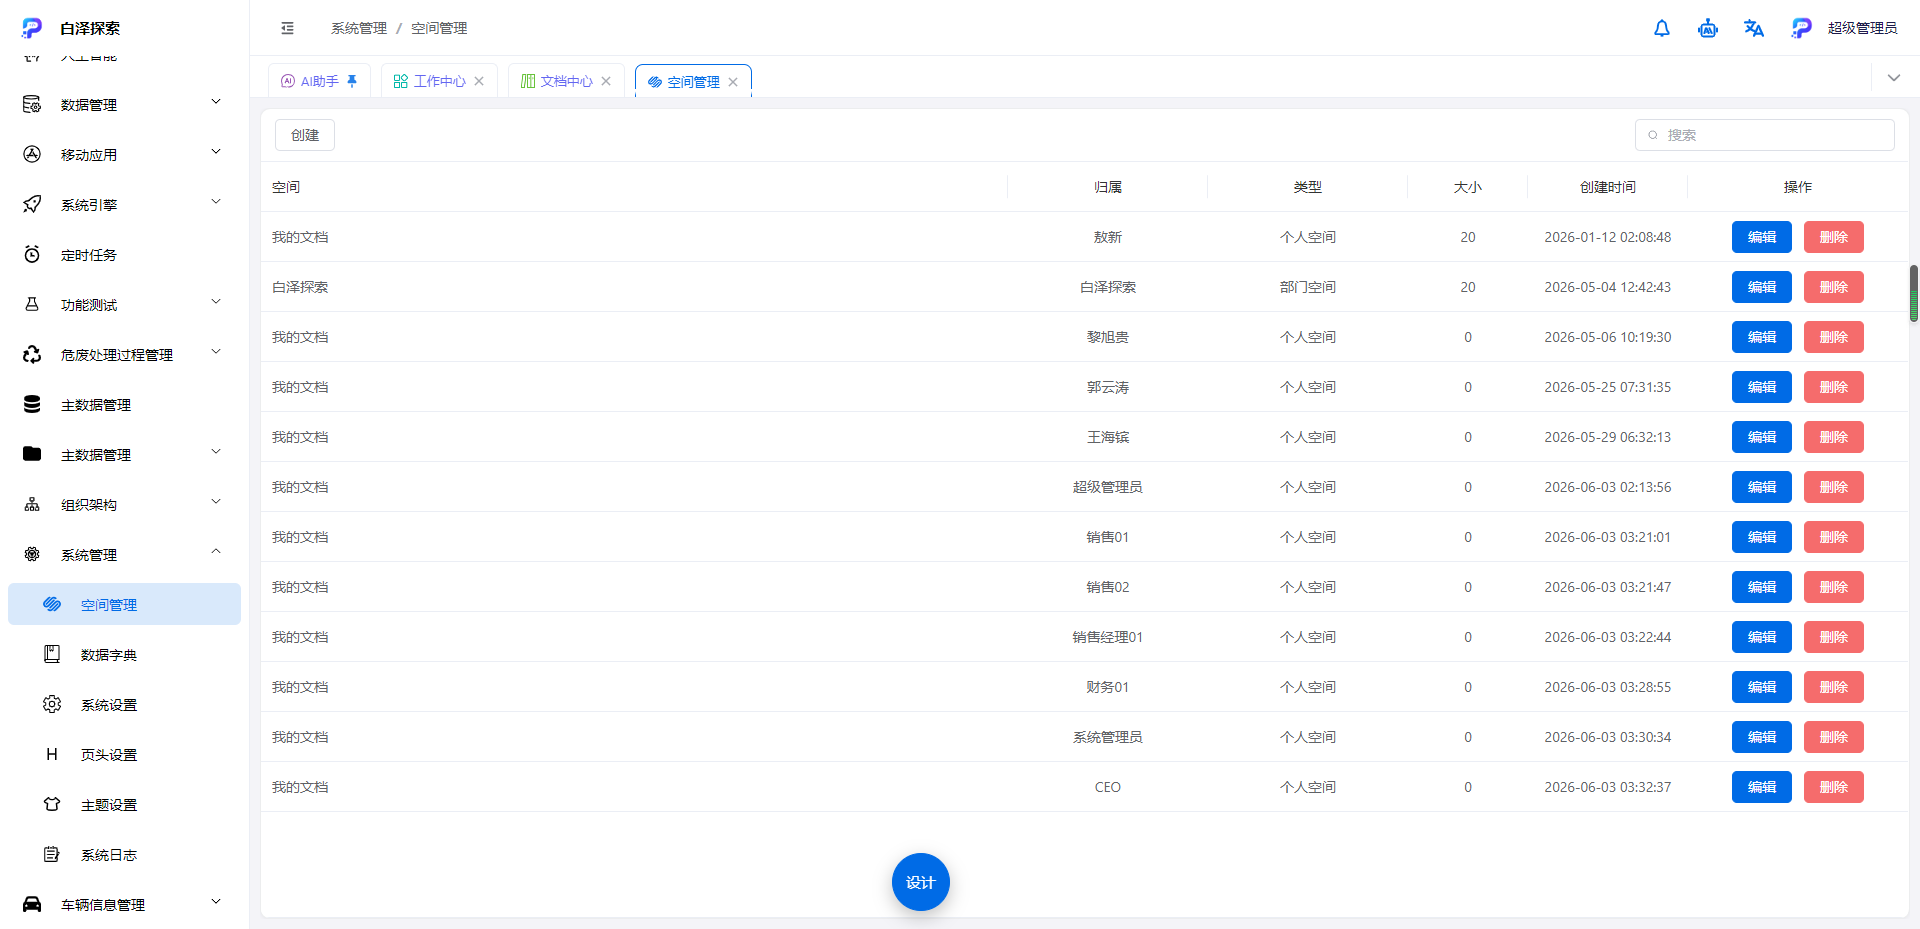Open the tabs overflow dropdown arrow
1920x929 pixels.
click(x=1894, y=78)
